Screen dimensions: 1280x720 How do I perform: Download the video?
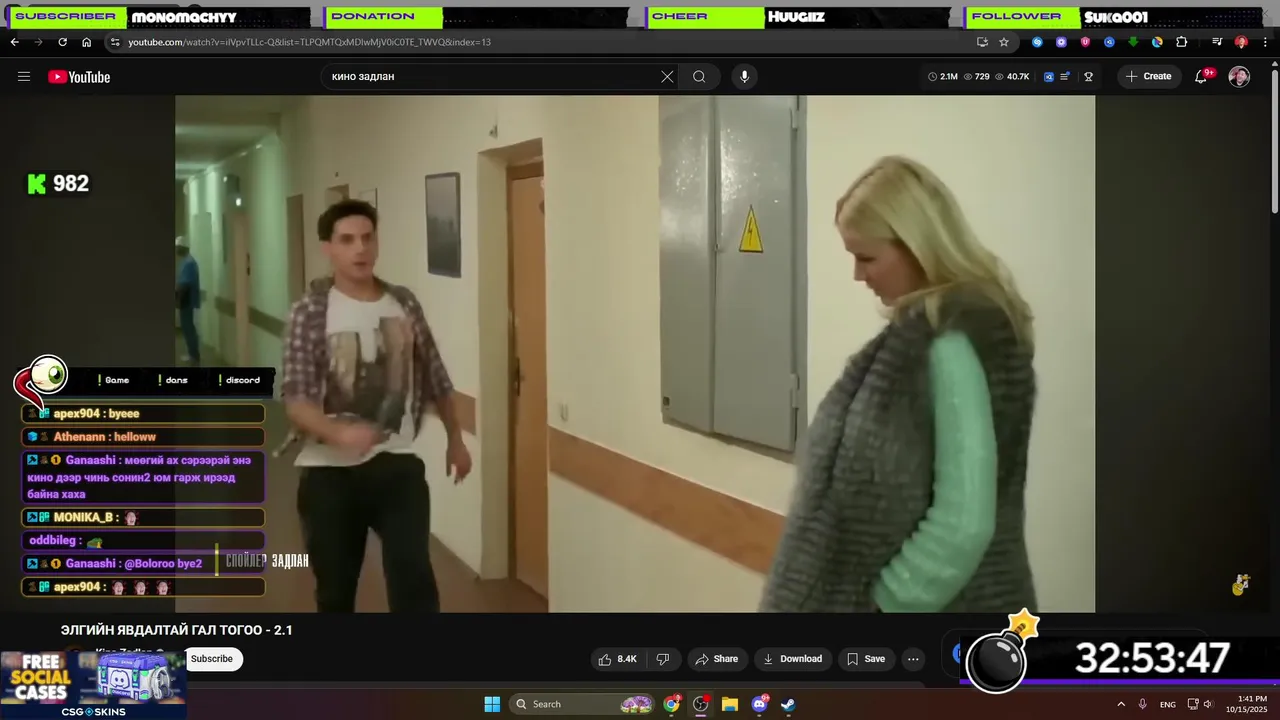792,659
